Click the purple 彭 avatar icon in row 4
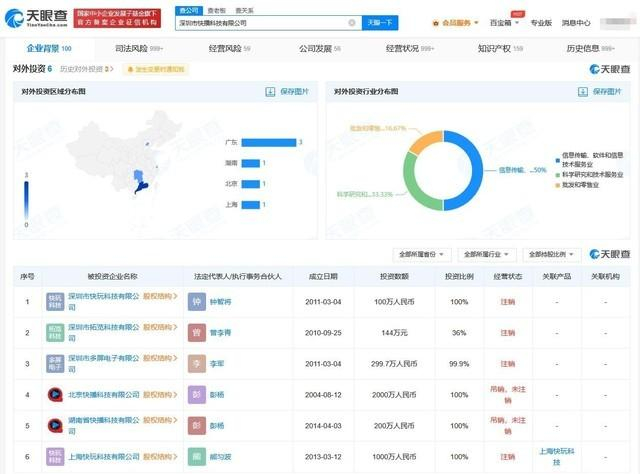Viewport: 640px width, 474px height. [197, 395]
